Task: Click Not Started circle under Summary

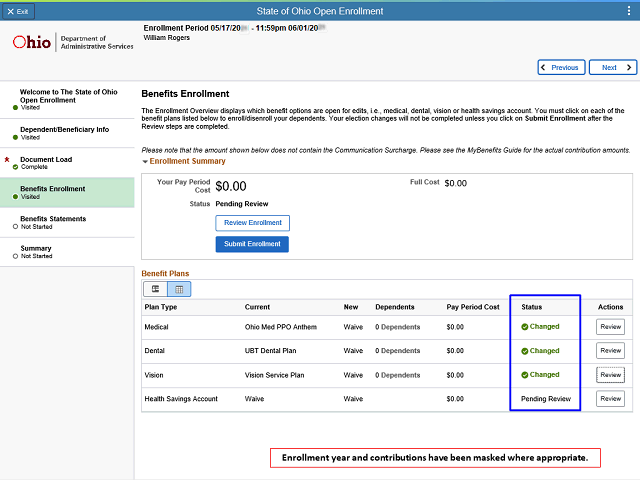Action: click(x=15, y=256)
